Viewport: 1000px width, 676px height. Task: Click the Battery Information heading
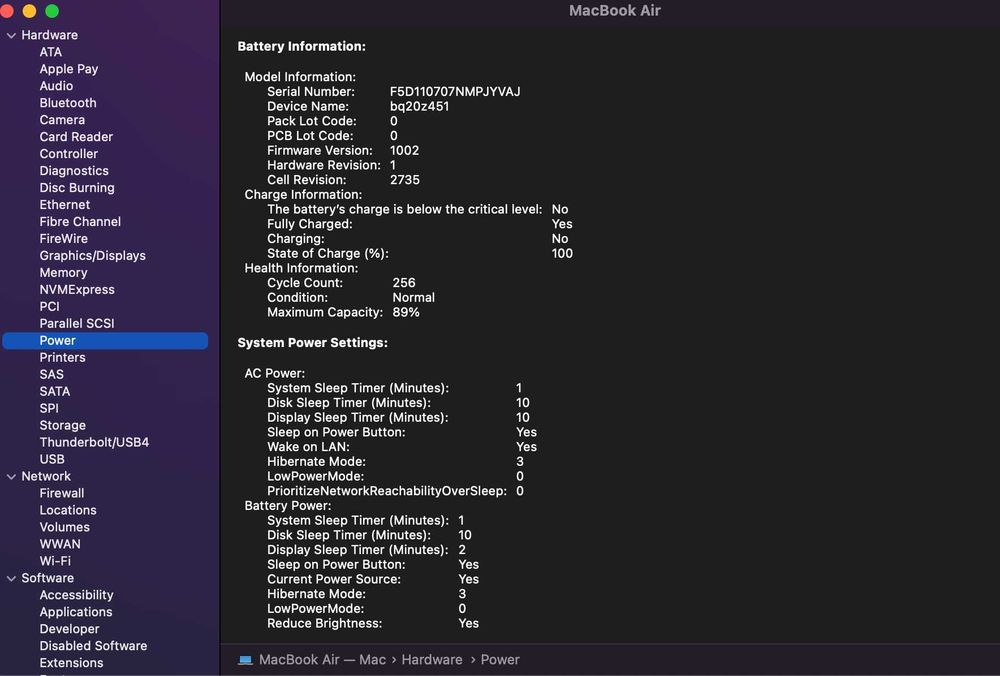[302, 47]
